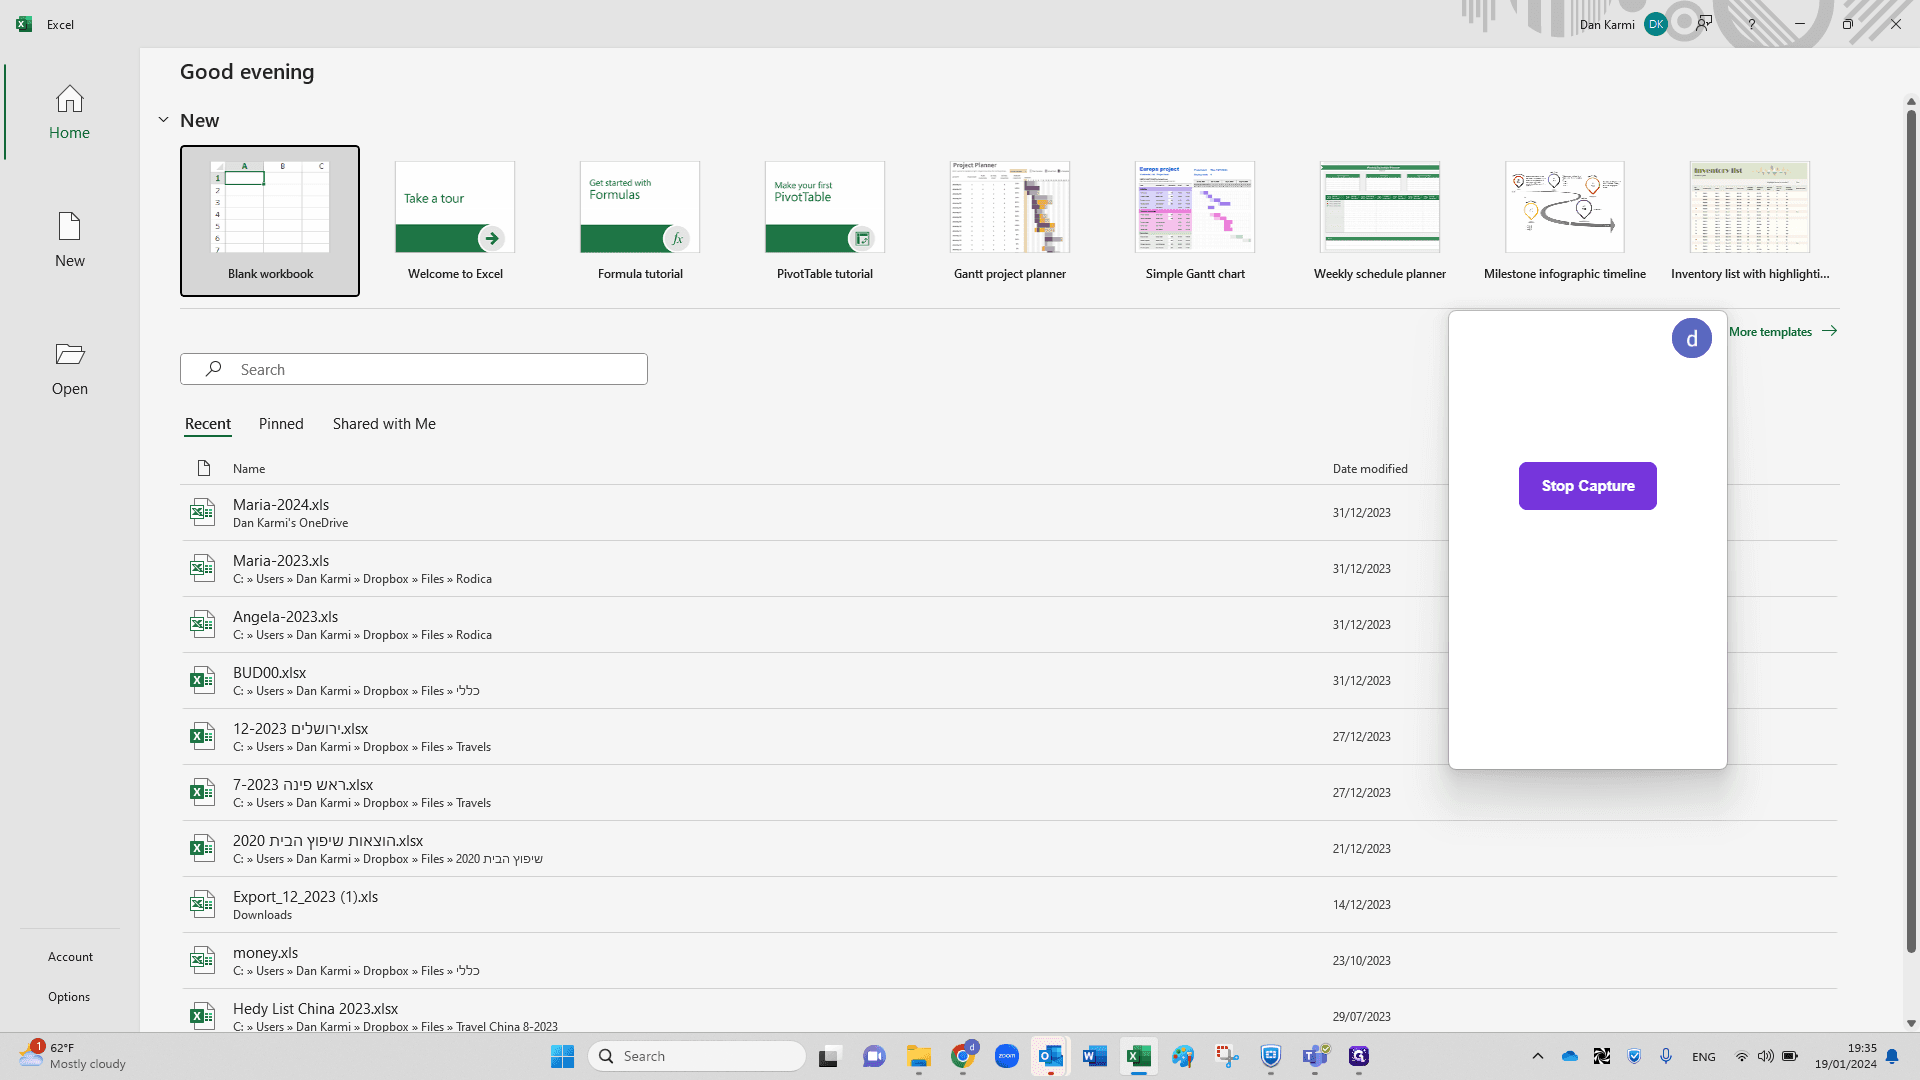Click the microphone tray icon
The image size is (1920, 1080).
(x=1666, y=1056)
